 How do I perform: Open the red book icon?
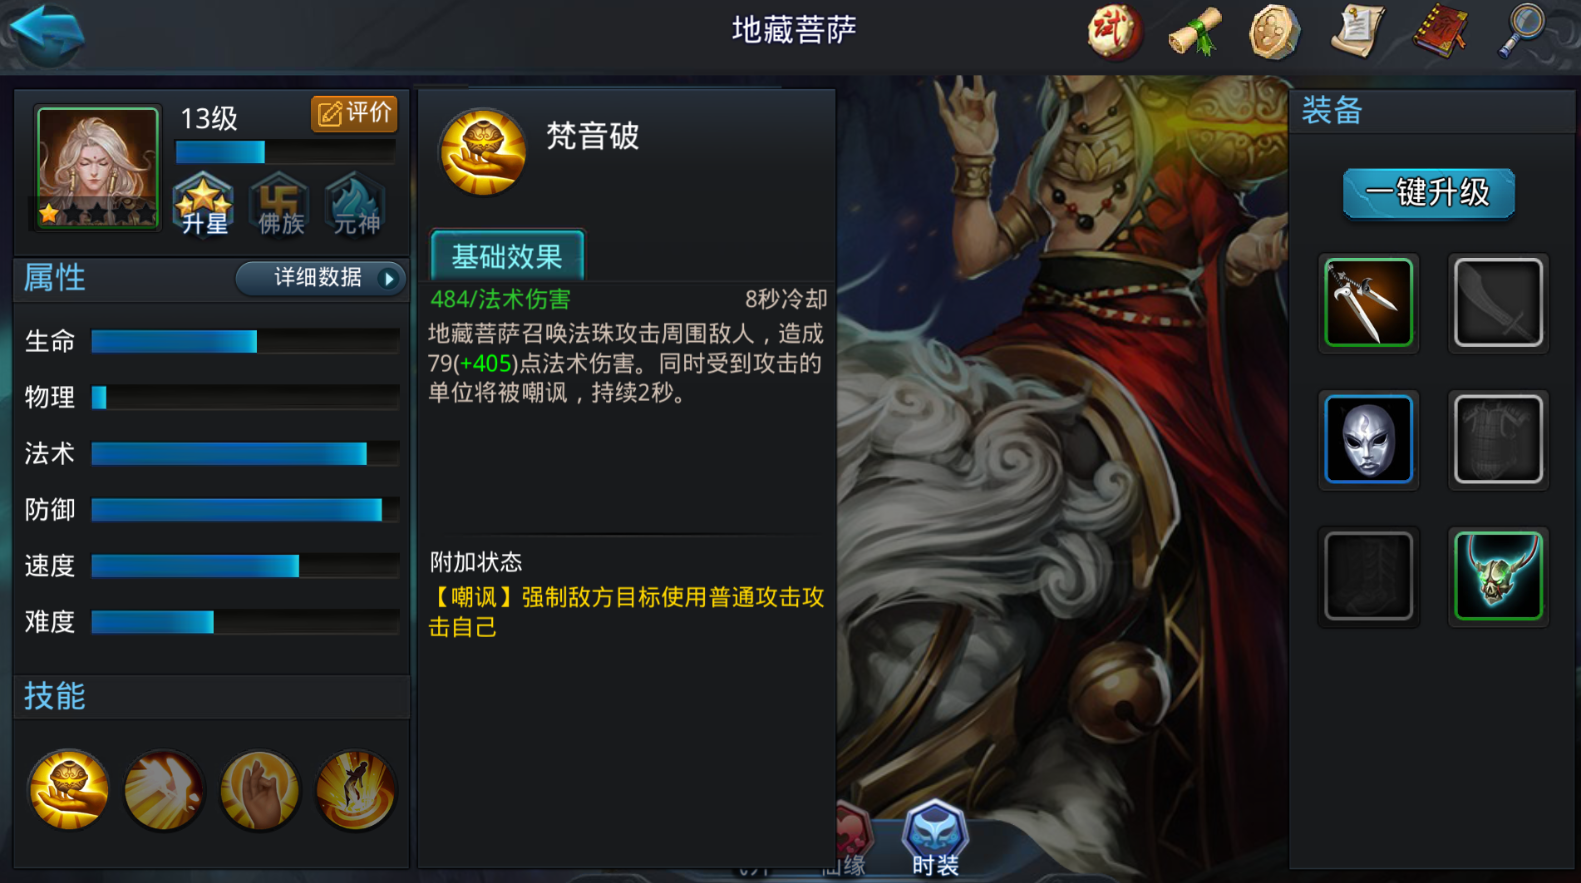point(1441,30)
